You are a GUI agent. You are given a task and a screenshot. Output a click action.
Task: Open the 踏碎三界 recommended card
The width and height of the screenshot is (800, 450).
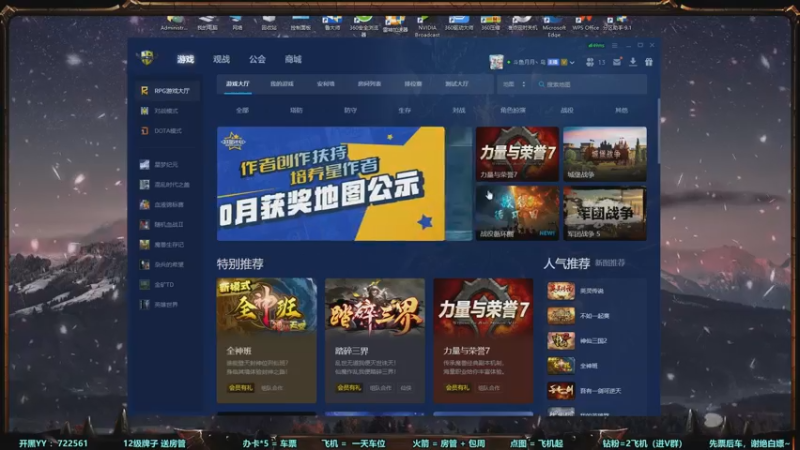coord(375,340)
